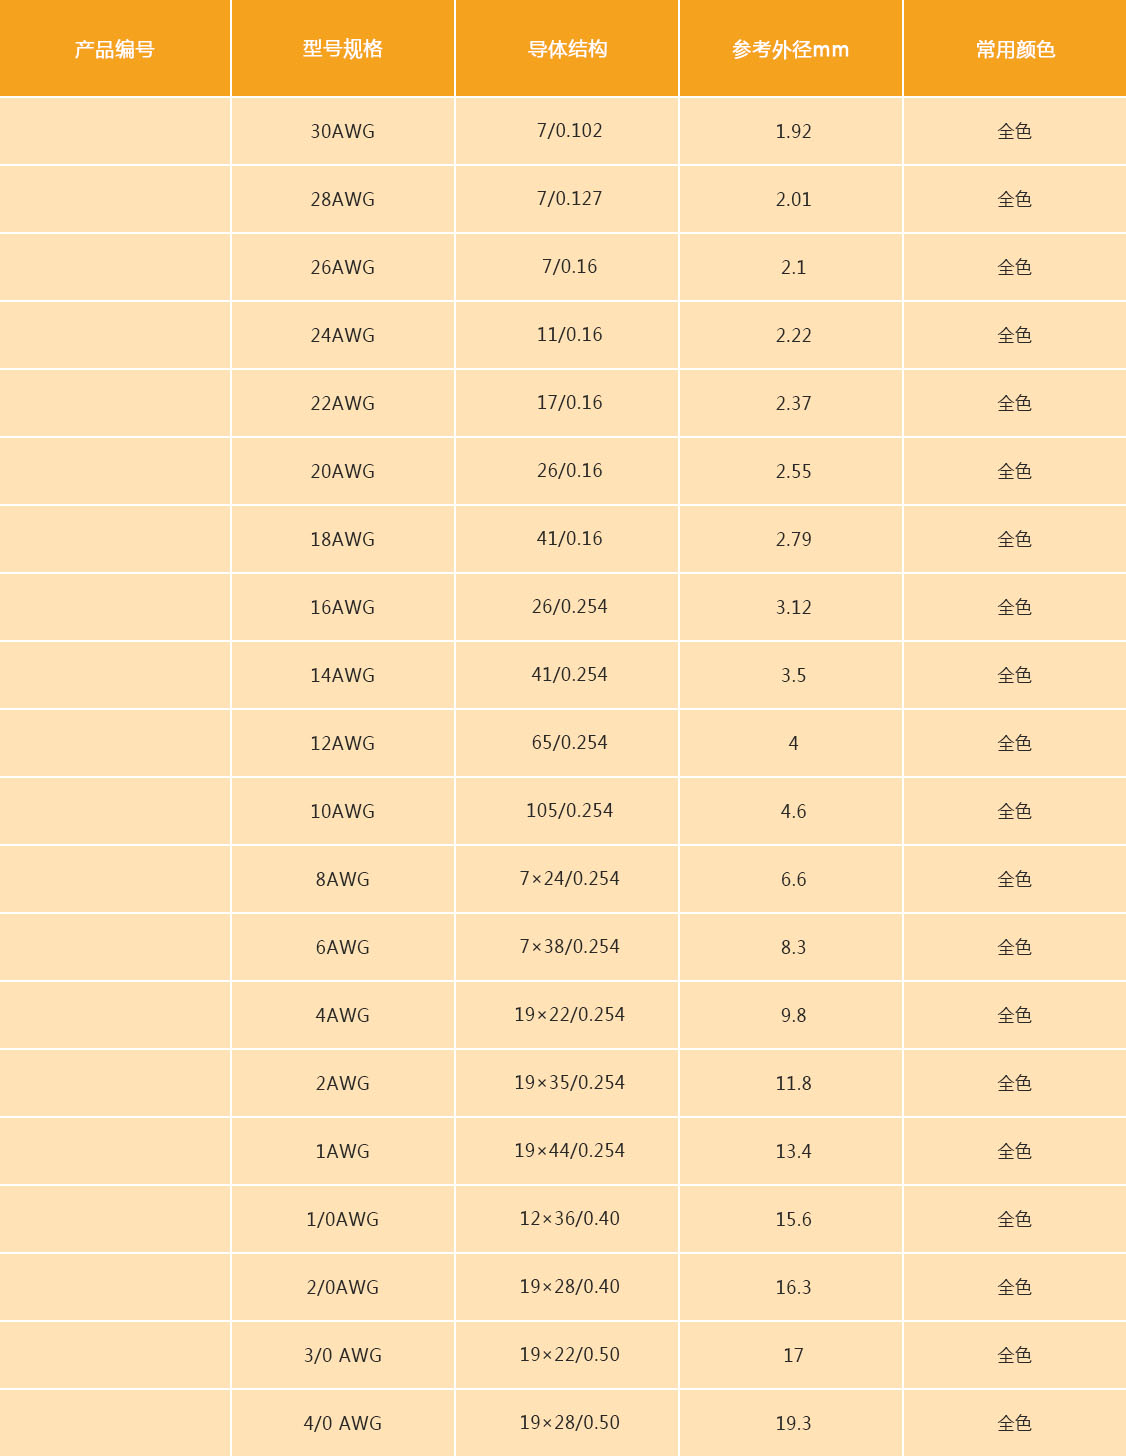Click the 19.3 outer diameter value
The image size is (1126, 1456).
pos(793,1423)
